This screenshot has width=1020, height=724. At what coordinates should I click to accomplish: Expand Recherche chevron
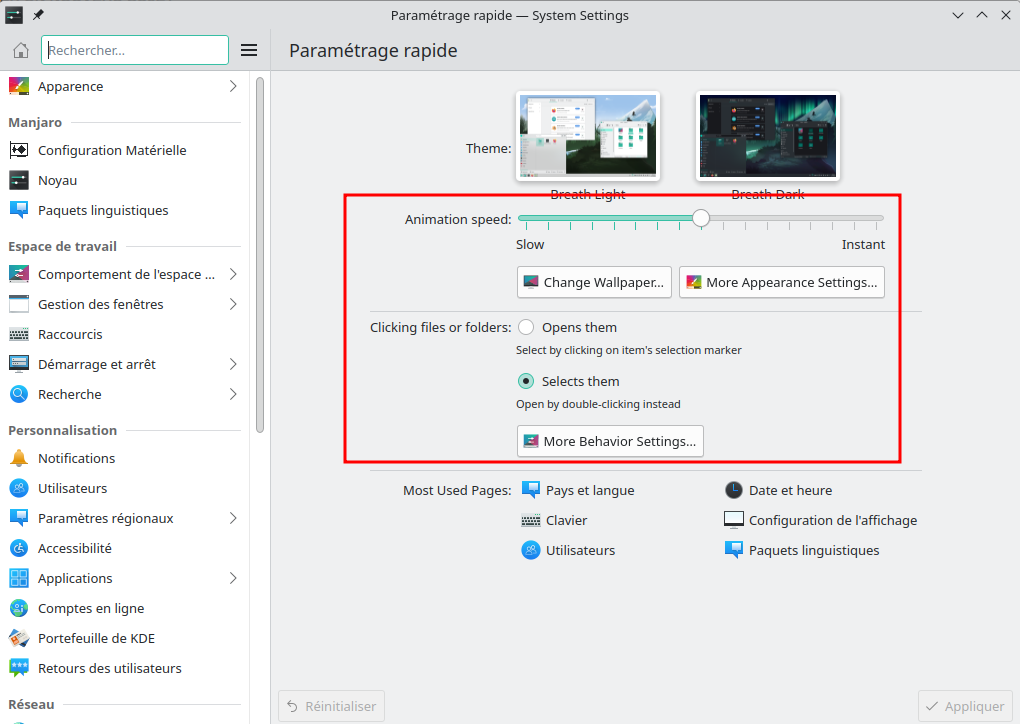coord(233,394)
